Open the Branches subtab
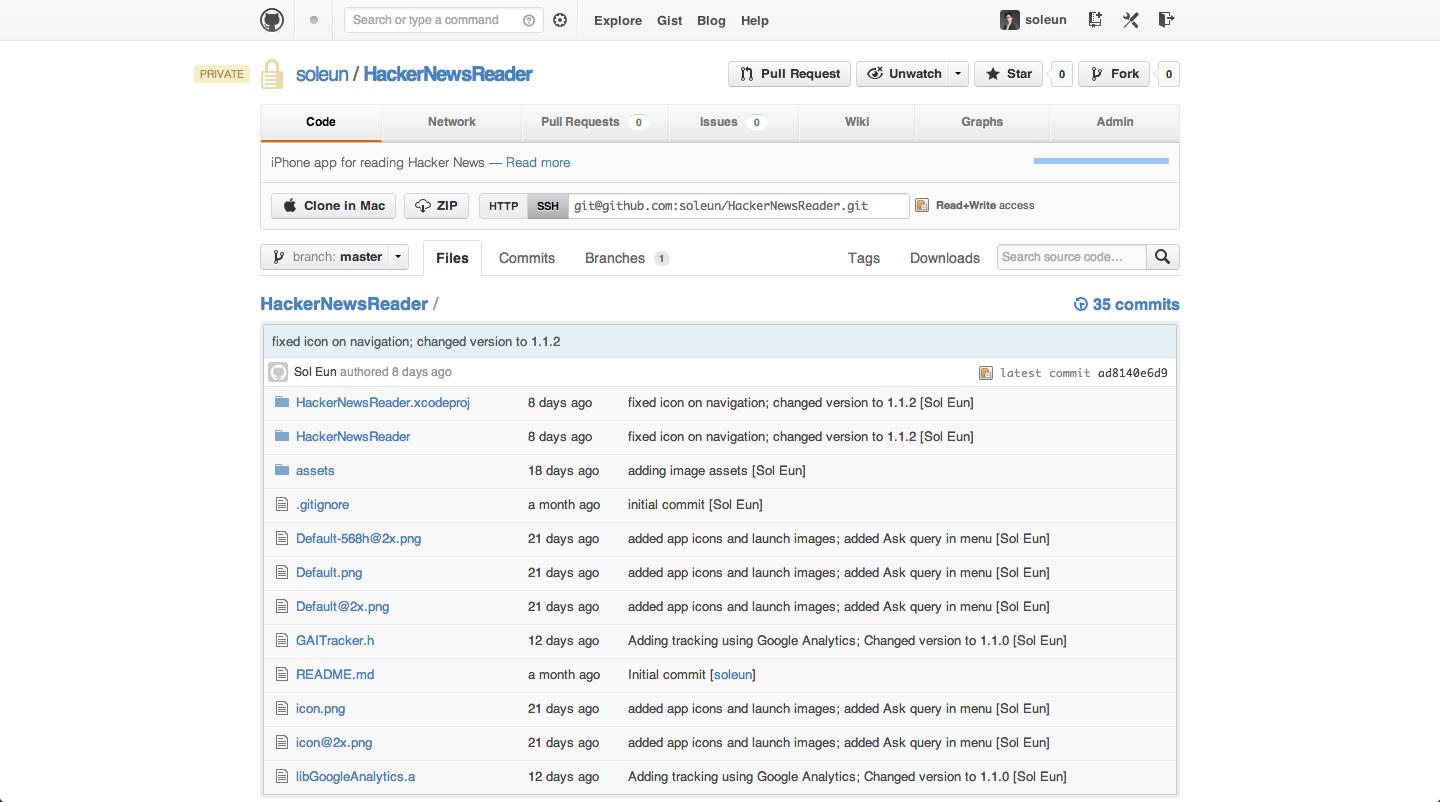The height and width of the screenshot is (802, 1440). [626, 258]
